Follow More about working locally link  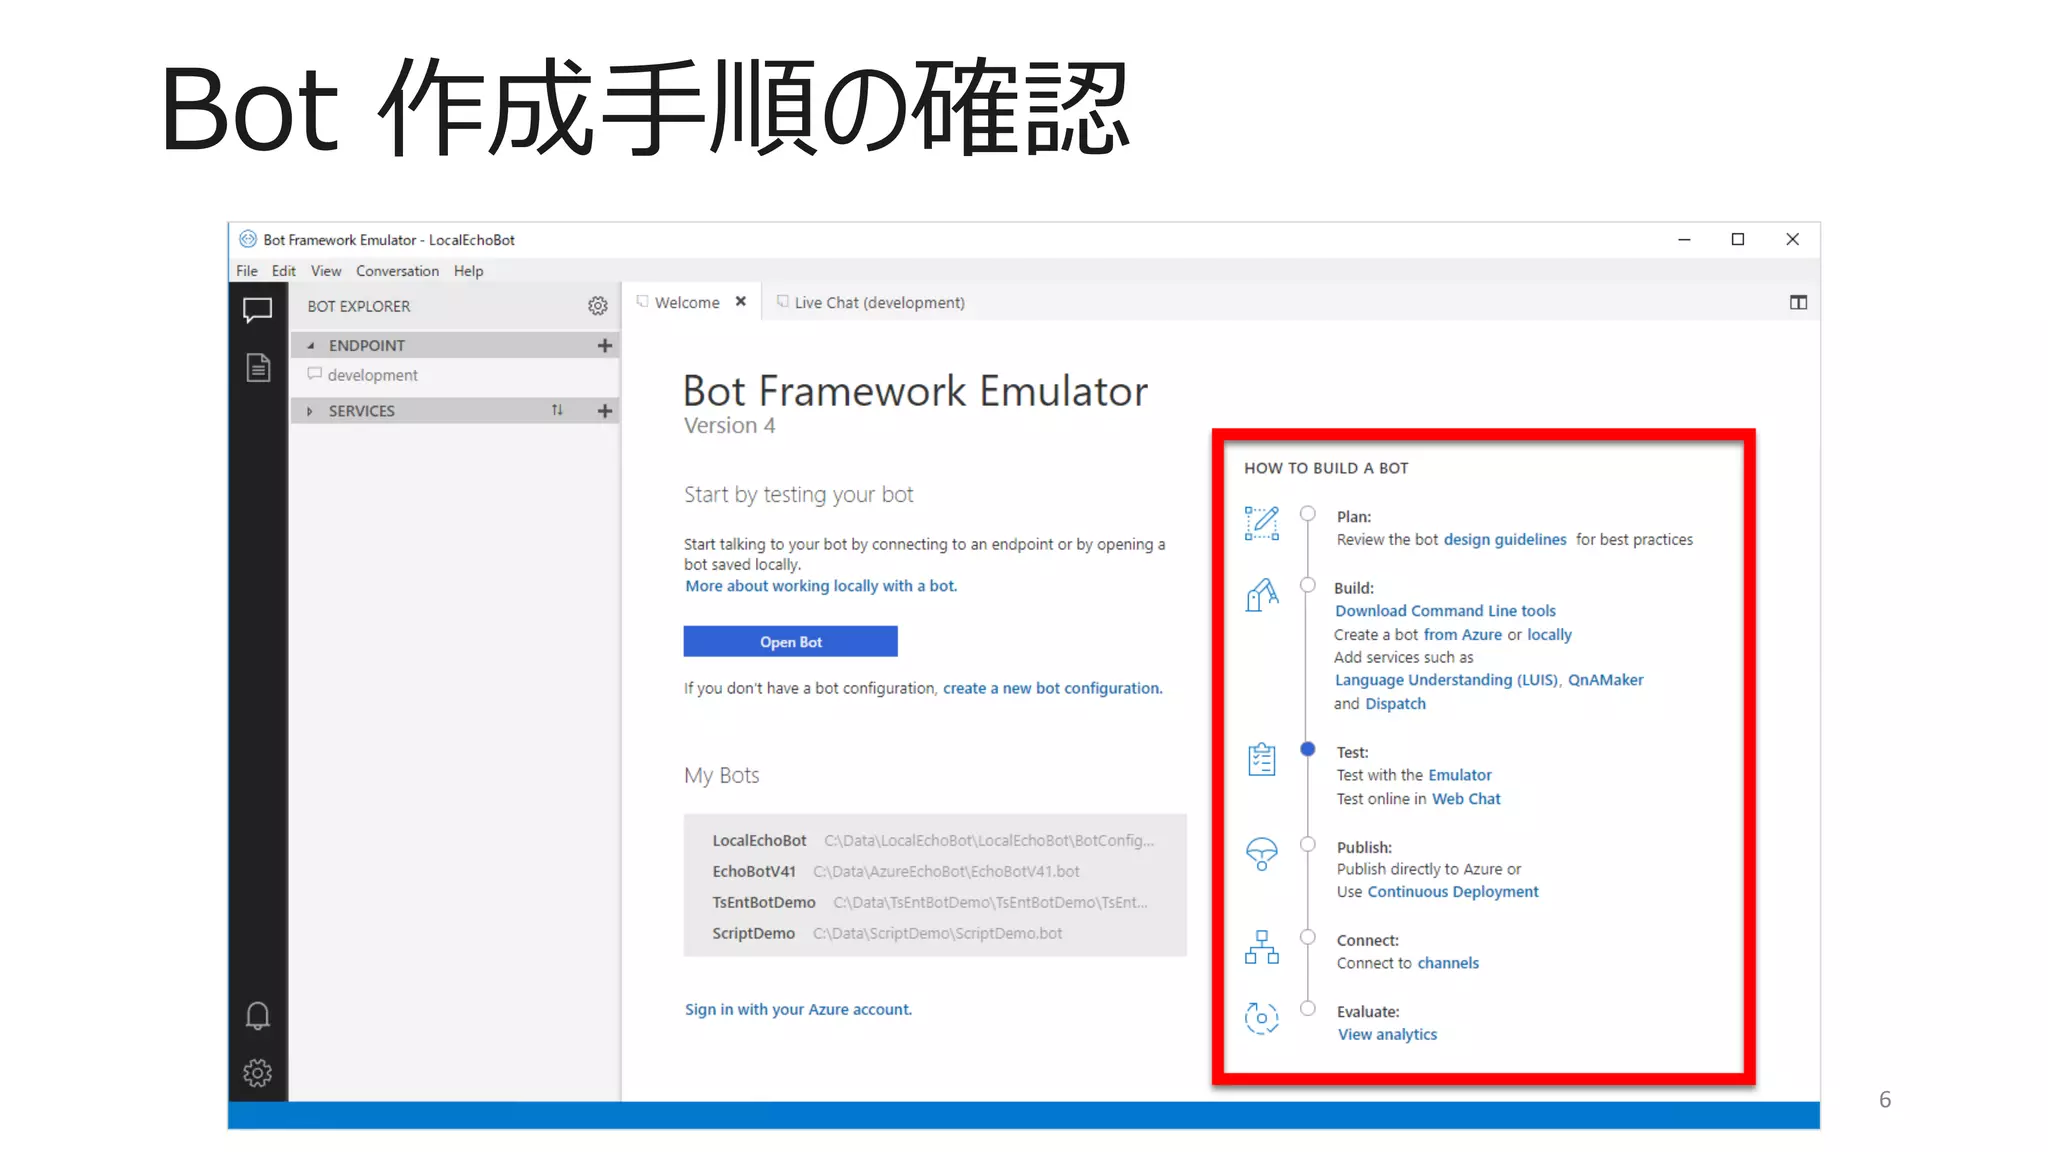pos(821,586)
